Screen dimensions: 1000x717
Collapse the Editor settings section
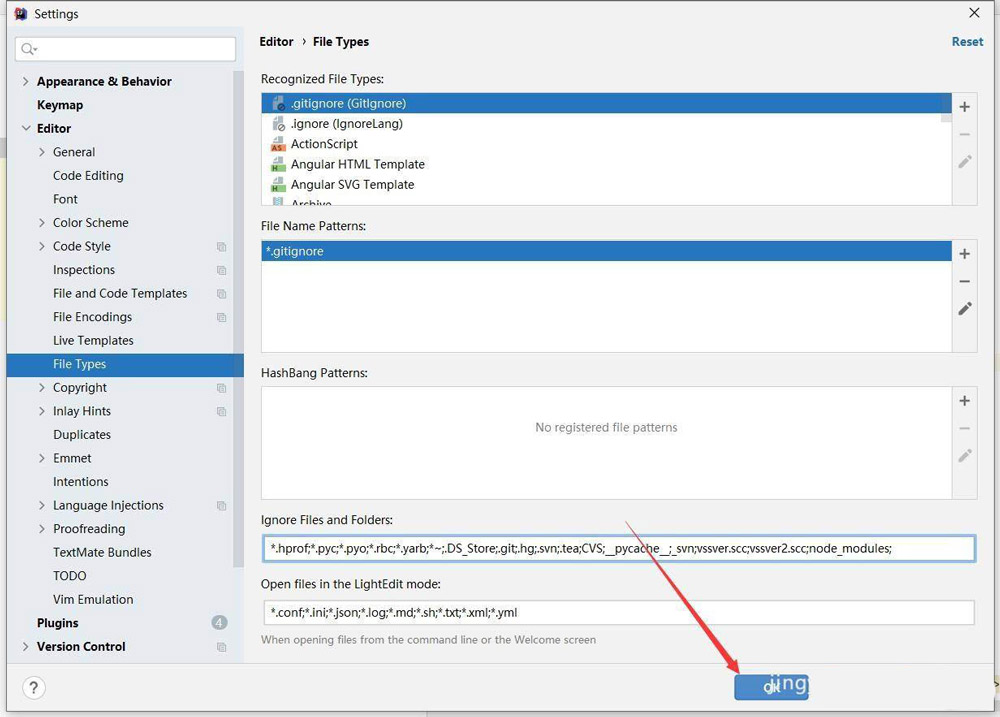click(26, 129)
